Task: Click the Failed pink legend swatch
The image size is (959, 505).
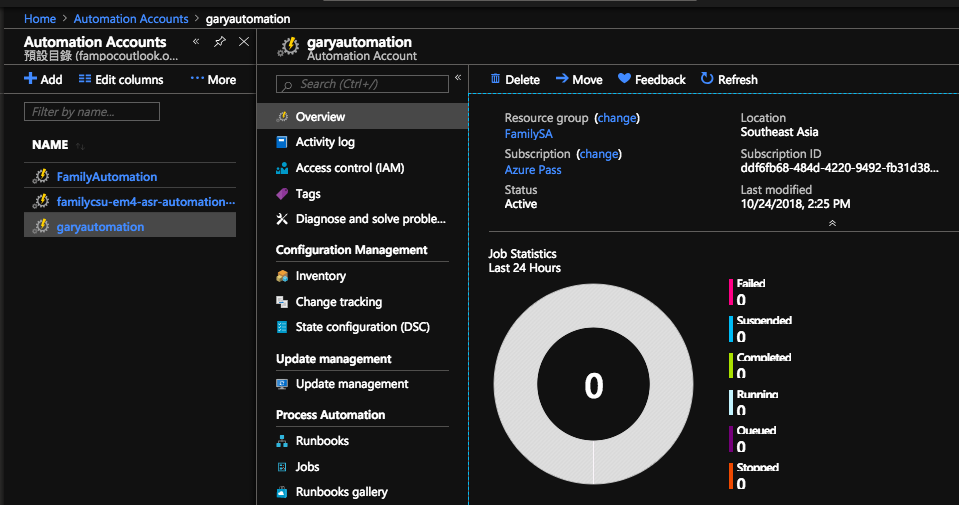Action: (731, 292)
